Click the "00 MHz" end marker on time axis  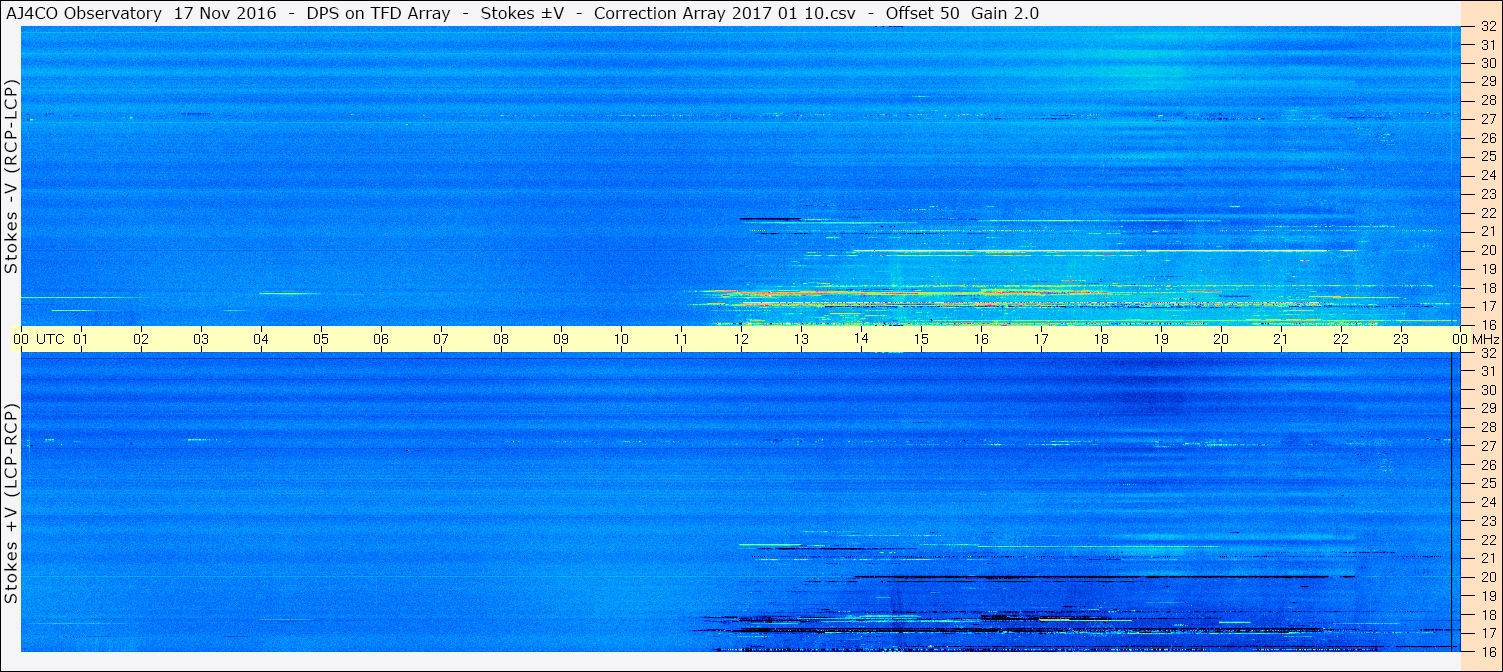1476,339
